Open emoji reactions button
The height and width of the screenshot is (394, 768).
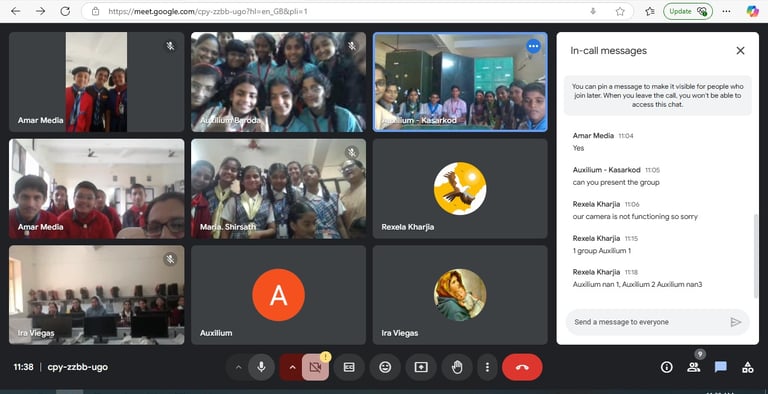[385, 367]
